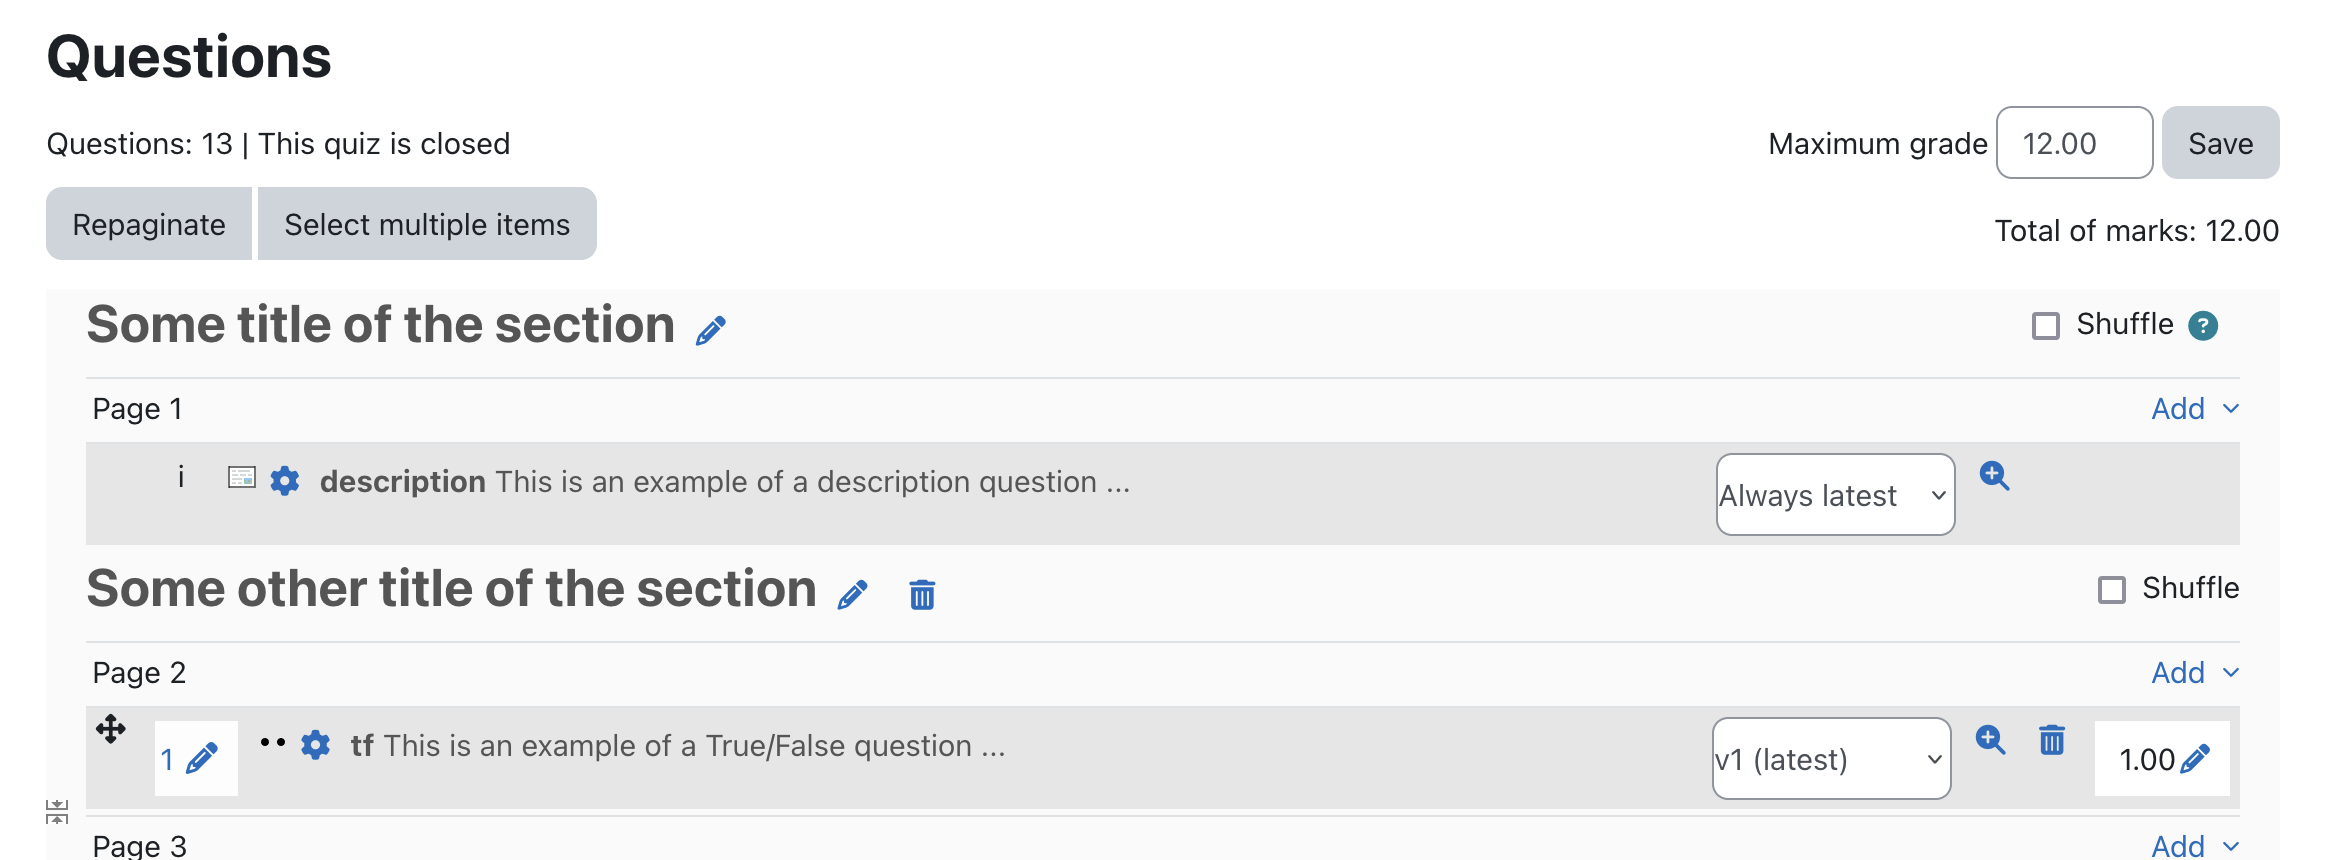Preview the description question with magnifier icon
The image size is (2336, 860).
pyautogui.click(x=1994, y=476)
